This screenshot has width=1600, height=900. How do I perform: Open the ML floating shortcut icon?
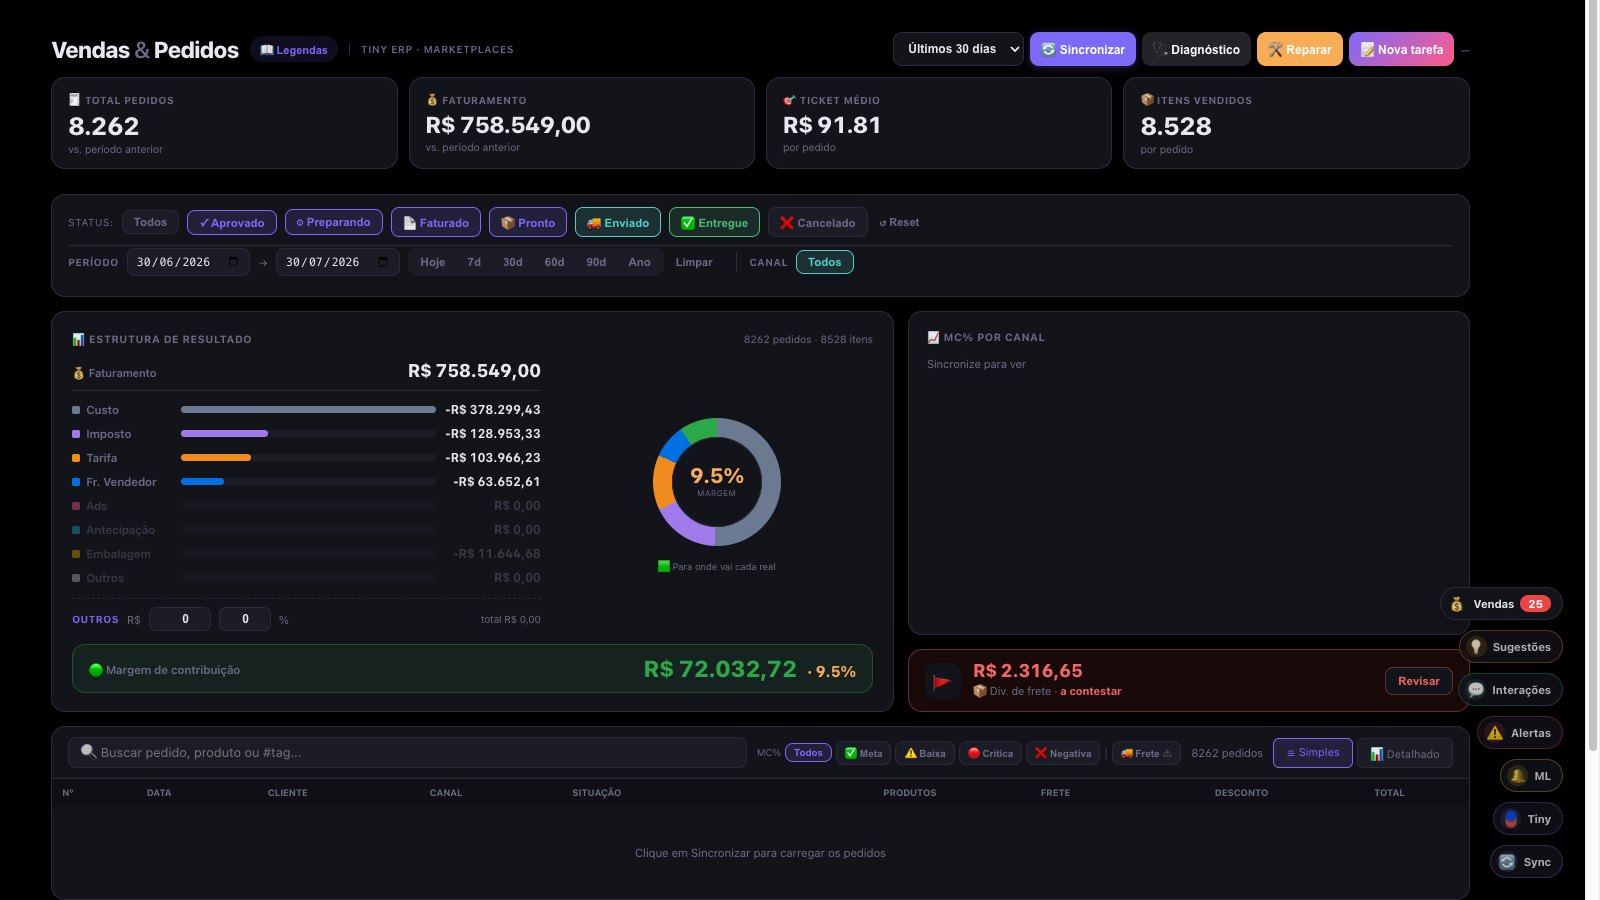coord(1531,776)
